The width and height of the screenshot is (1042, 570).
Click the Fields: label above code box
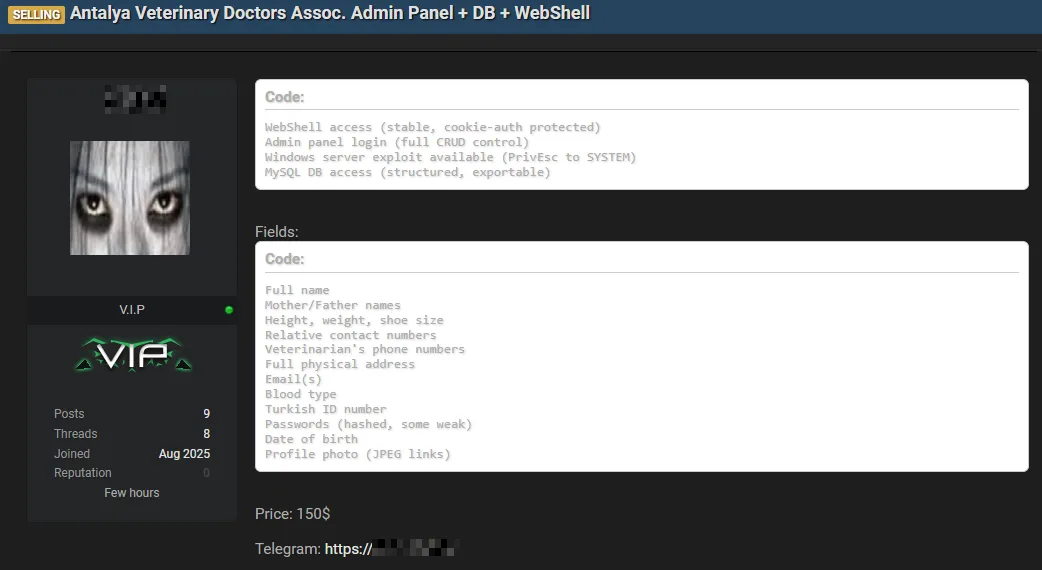[x=276, y=232]
